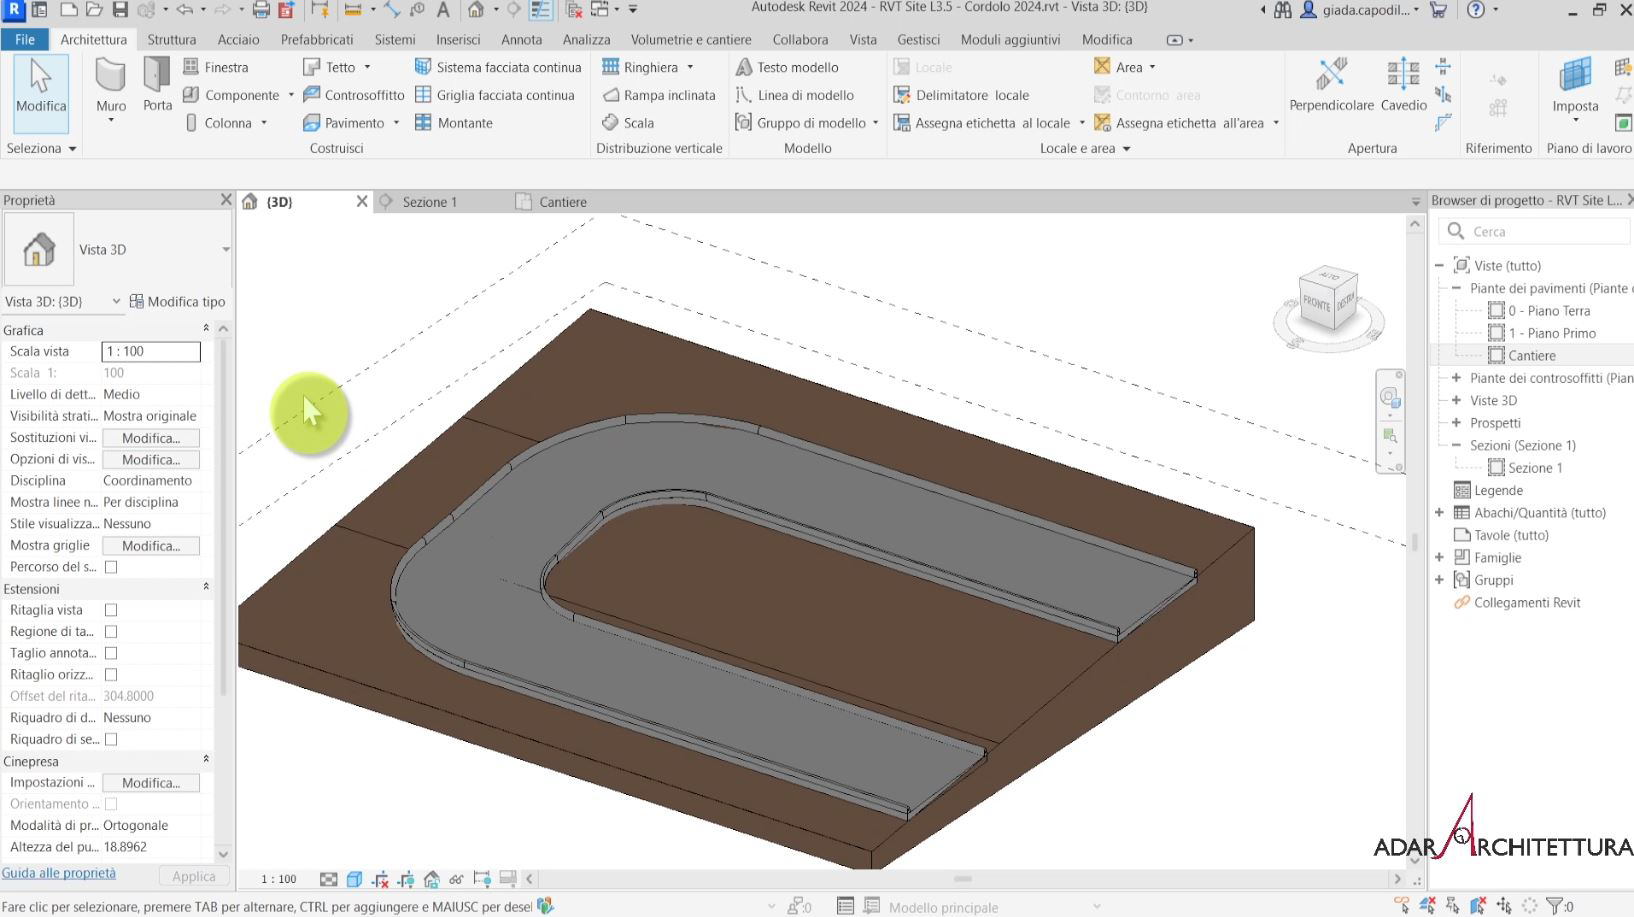Expand Viste 3D in the project browser
1634x917 pixels.
tap(1455, 400)
